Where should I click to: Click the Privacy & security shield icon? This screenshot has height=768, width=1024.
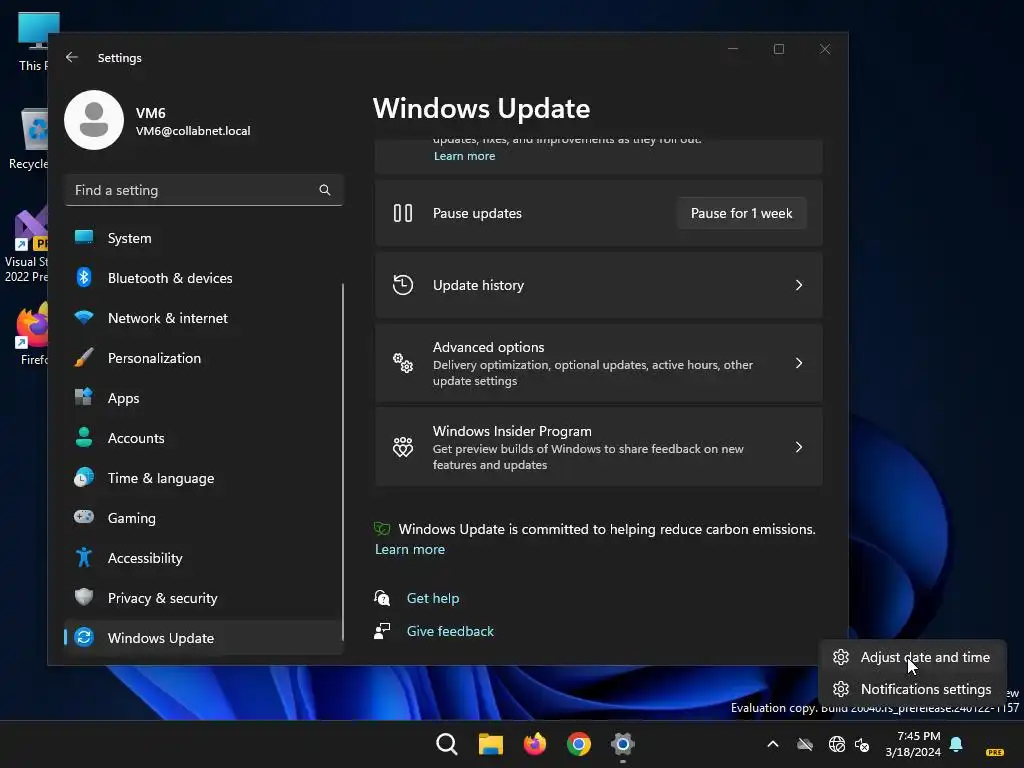tap(84, 598)
